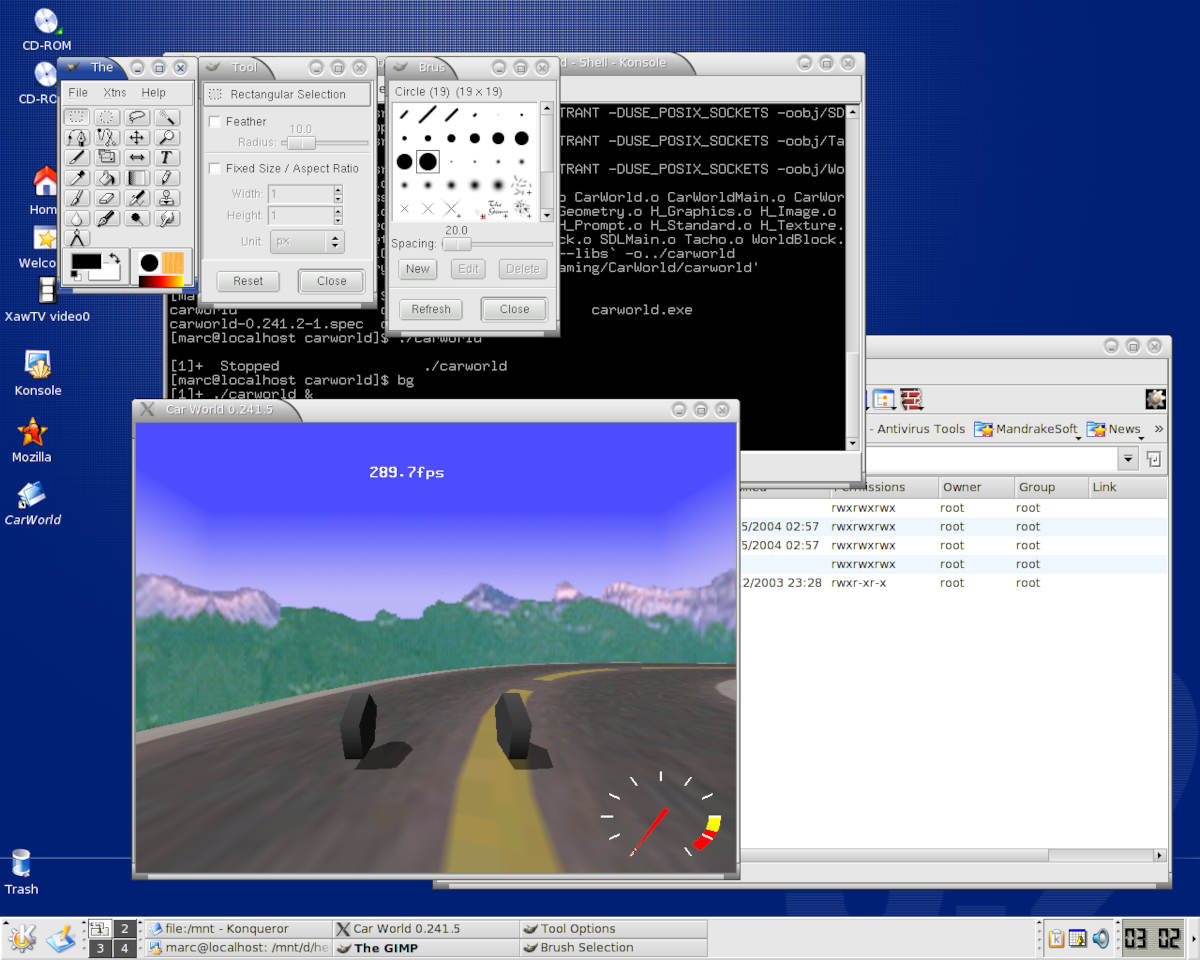Select the Clone stamp tool
The height and width of the screenshot is (960, 1200).
(x=167, y=198)
